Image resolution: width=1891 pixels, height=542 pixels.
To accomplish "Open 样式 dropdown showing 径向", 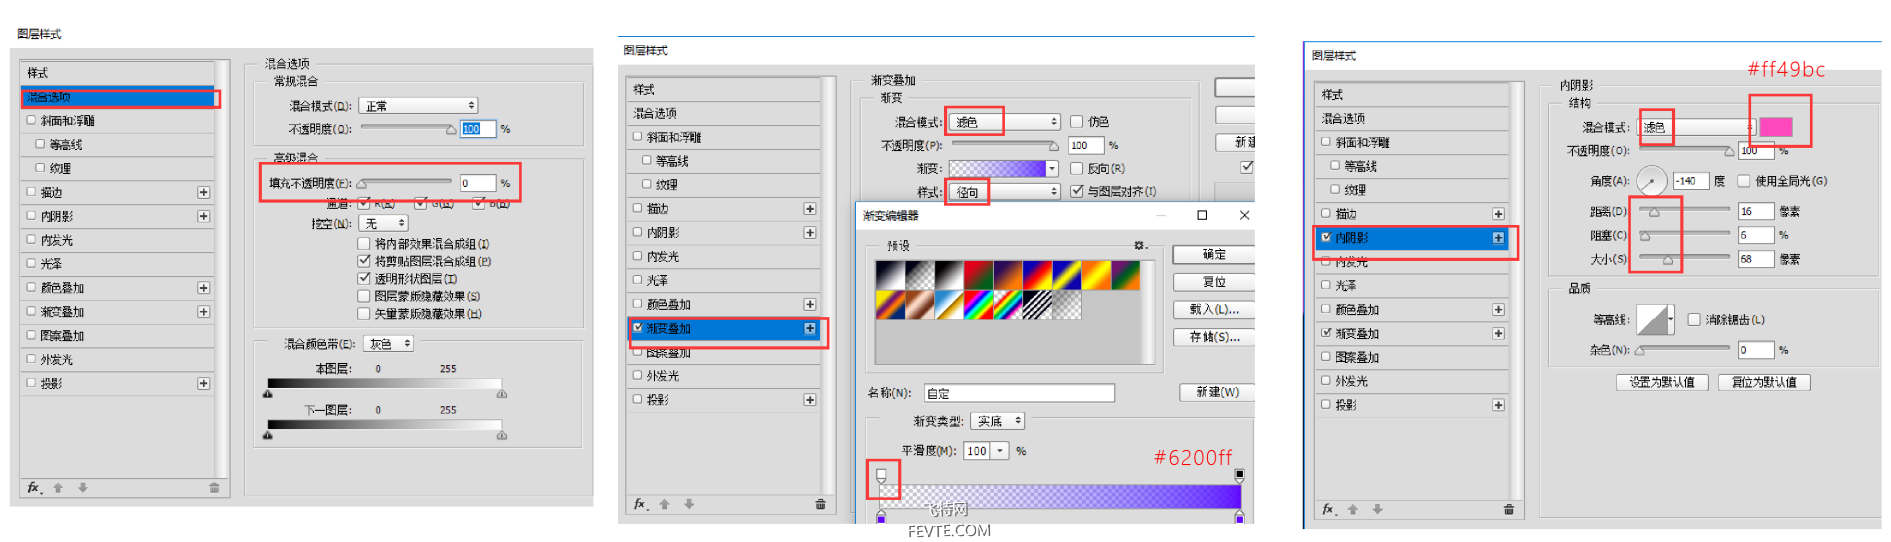I will click(1003, 191).
